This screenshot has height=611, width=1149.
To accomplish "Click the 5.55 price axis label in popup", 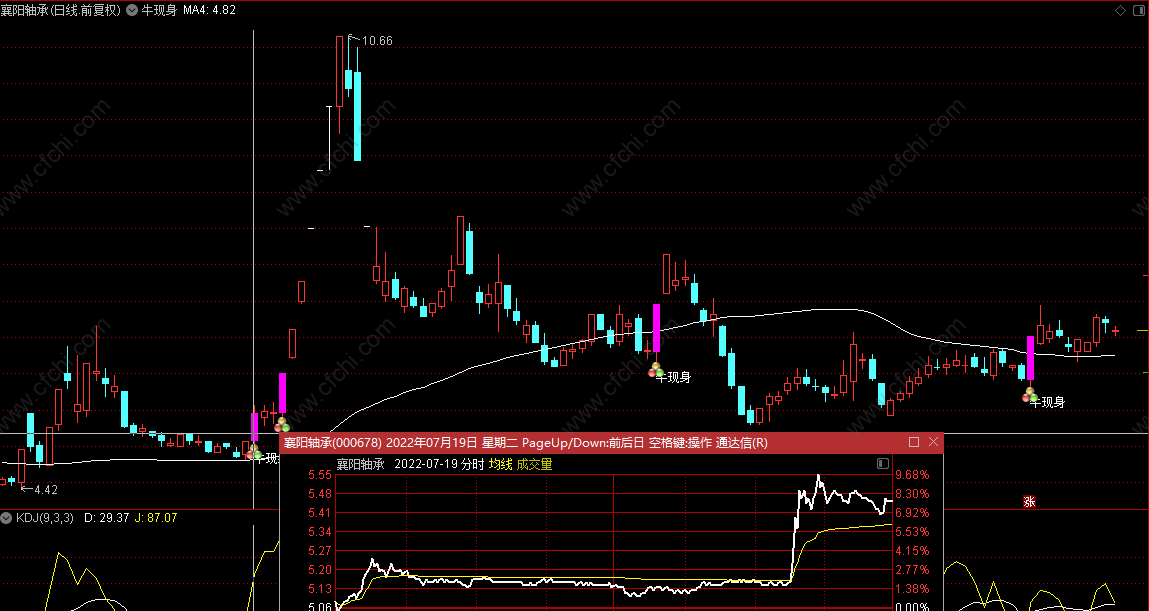I will pos(319,475).
